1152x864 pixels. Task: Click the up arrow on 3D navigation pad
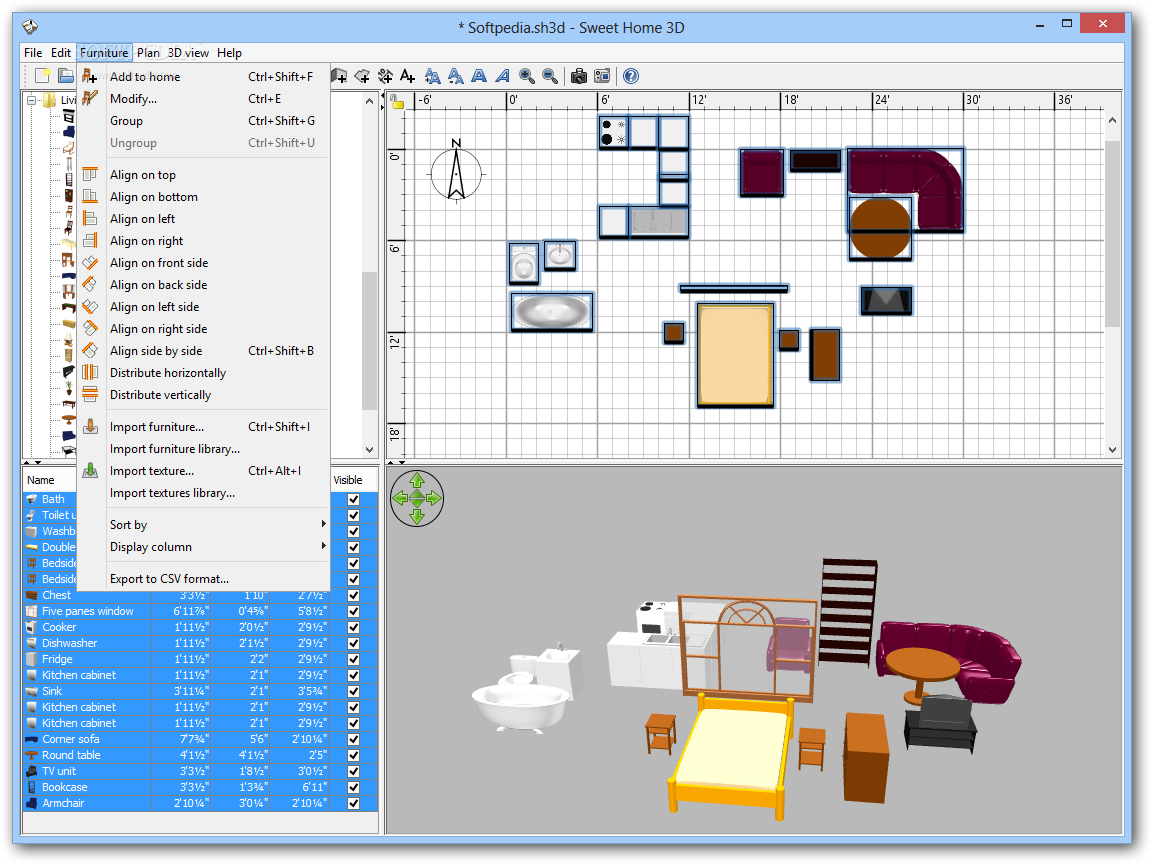pyautogui.click(x=417, y=480)
